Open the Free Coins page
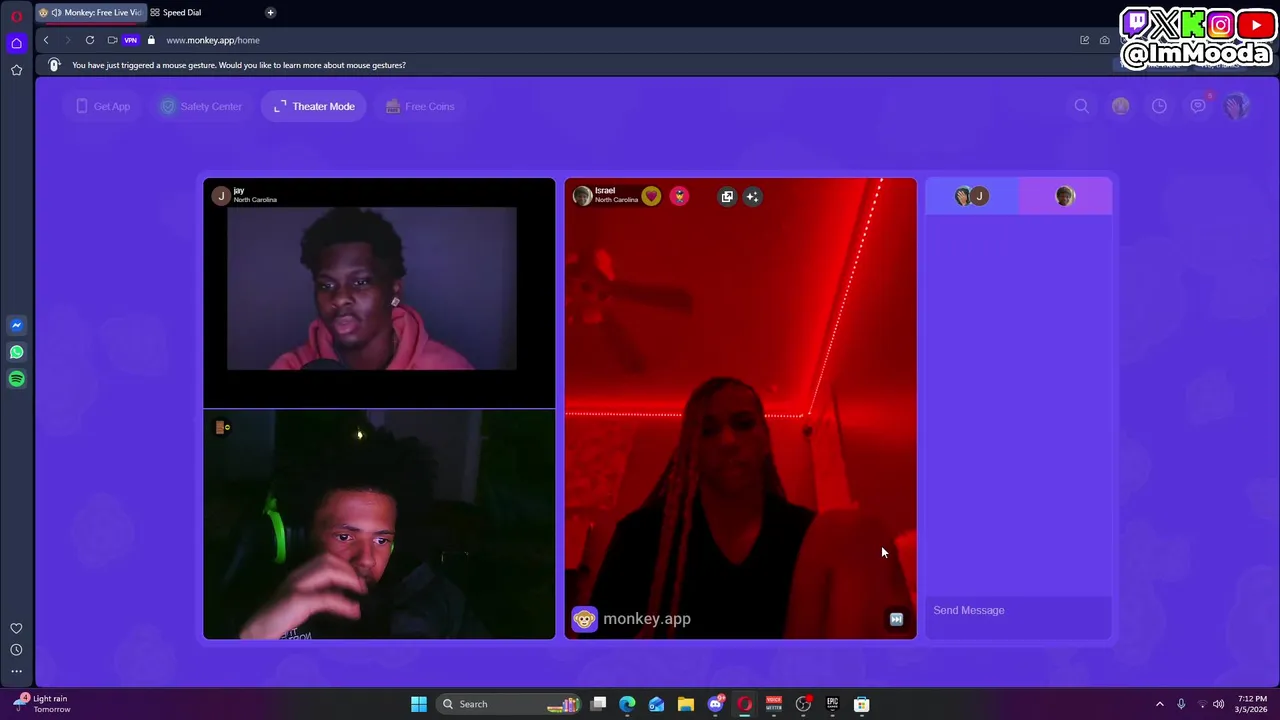This screenshot has width=1280, height=720. tap(420, 106)
